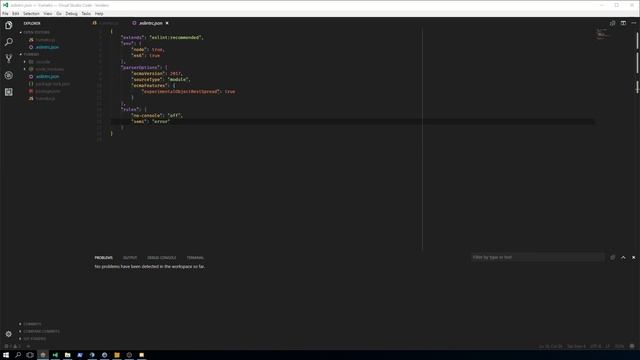
Task: Open the Debug menu
Action: click(71, 13)
